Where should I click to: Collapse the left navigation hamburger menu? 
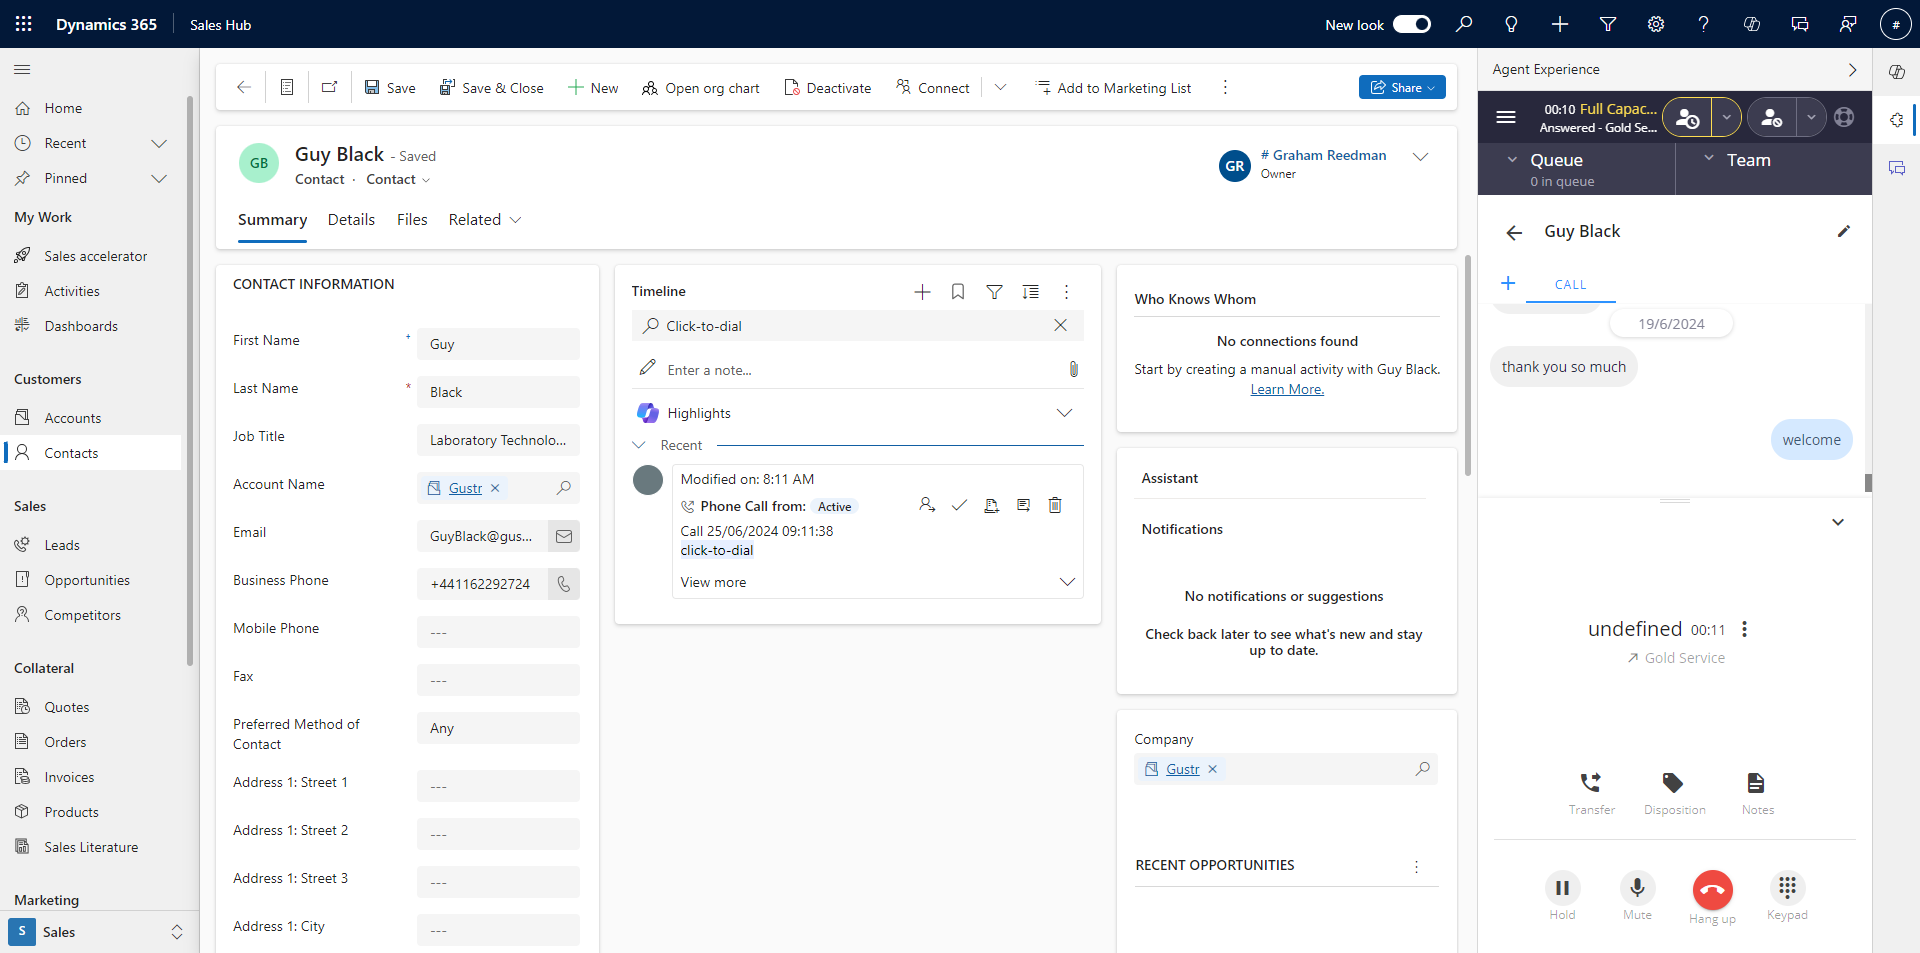tap(22, 69)
